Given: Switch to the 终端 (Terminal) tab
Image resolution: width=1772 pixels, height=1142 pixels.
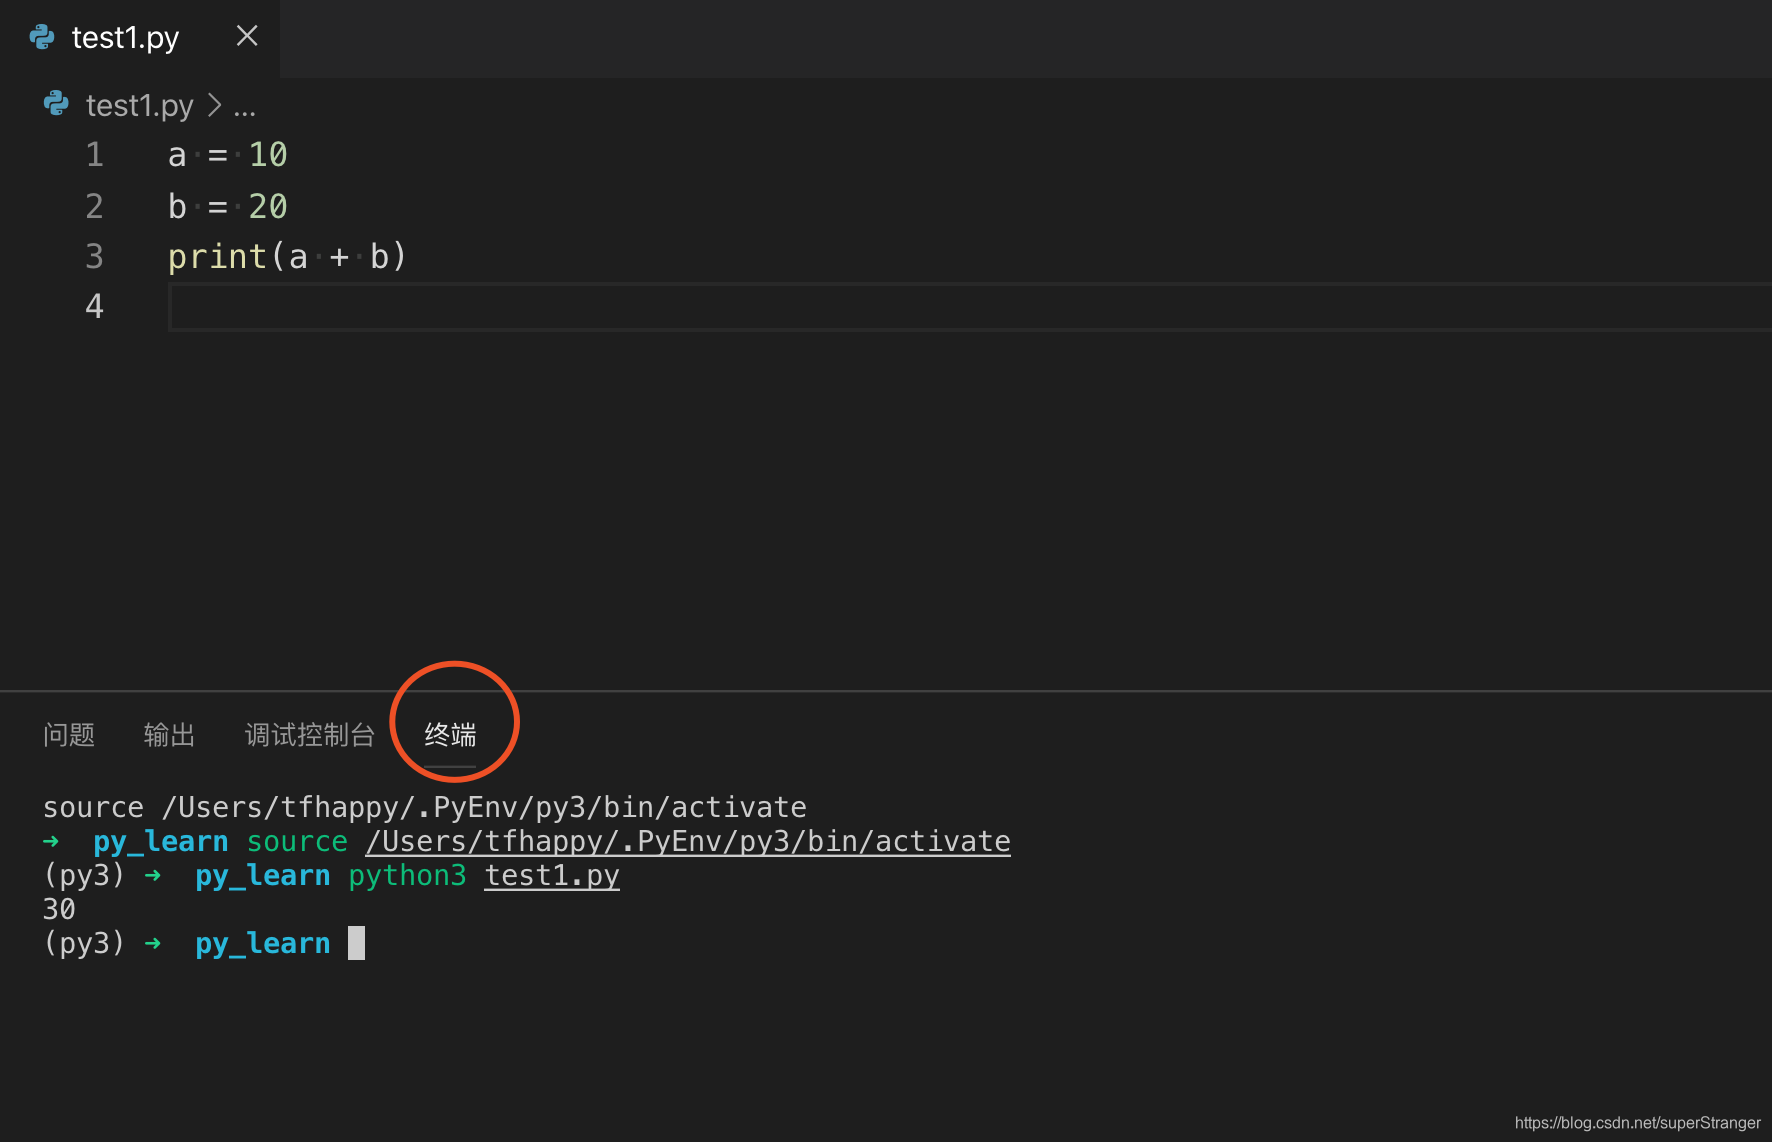Looking at the screenshot, I should pyautogui.click(x=450, y=735).
